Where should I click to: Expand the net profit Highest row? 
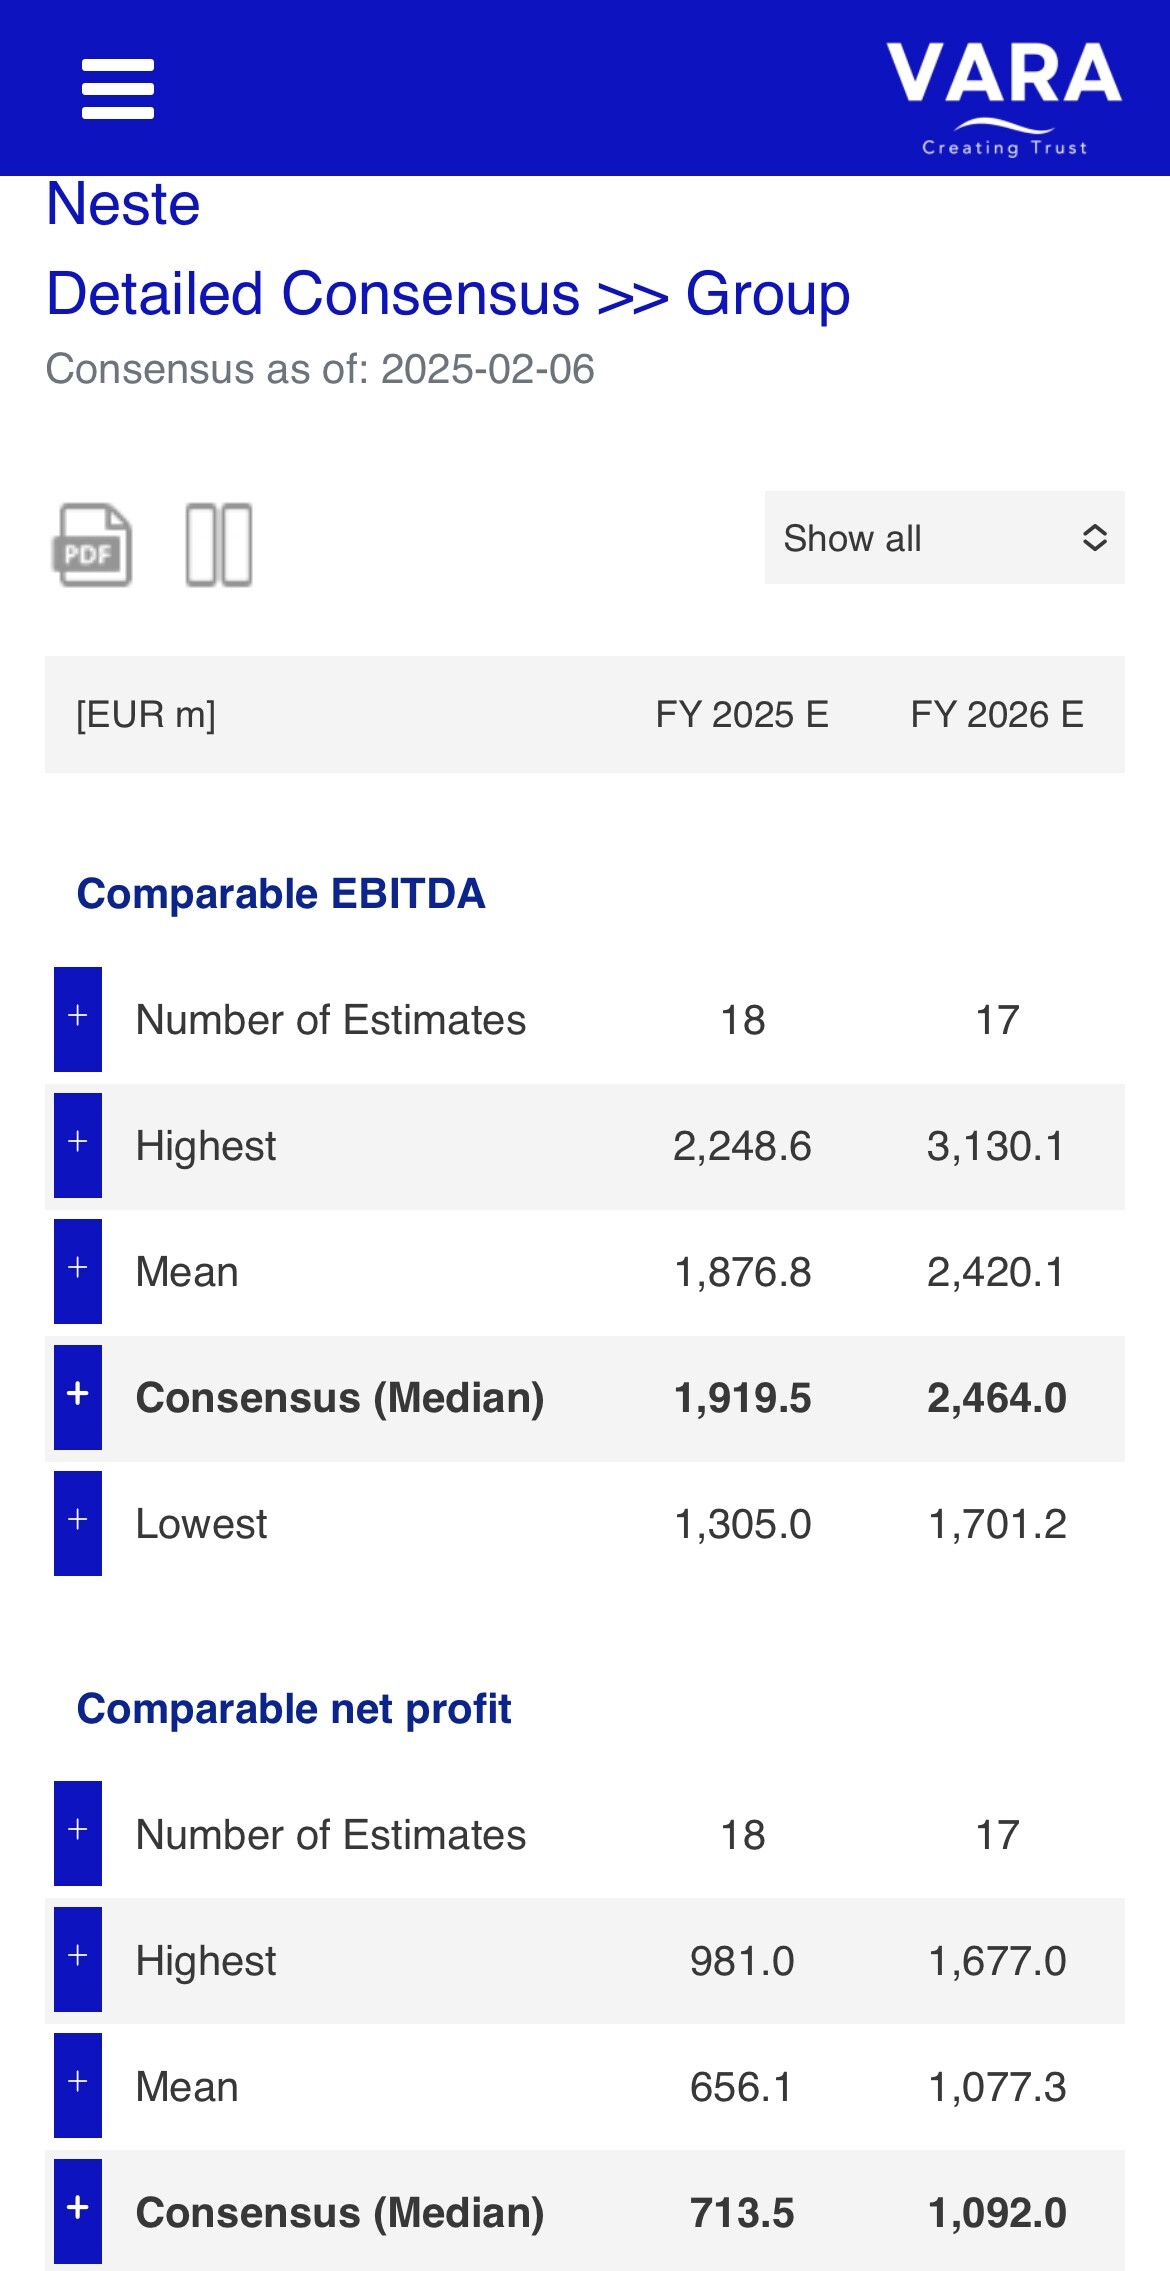point(78,1959)
